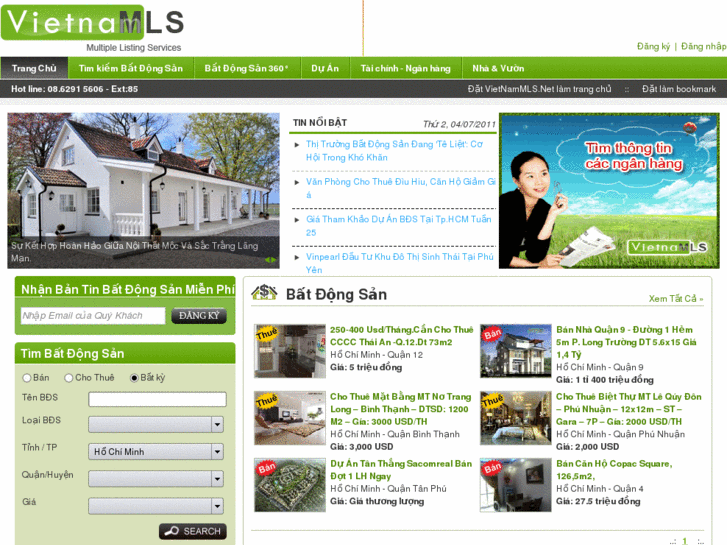Open listing Dự Án Tân Thắng Sacomreal

pyautogui.click(x=401, y=469)
